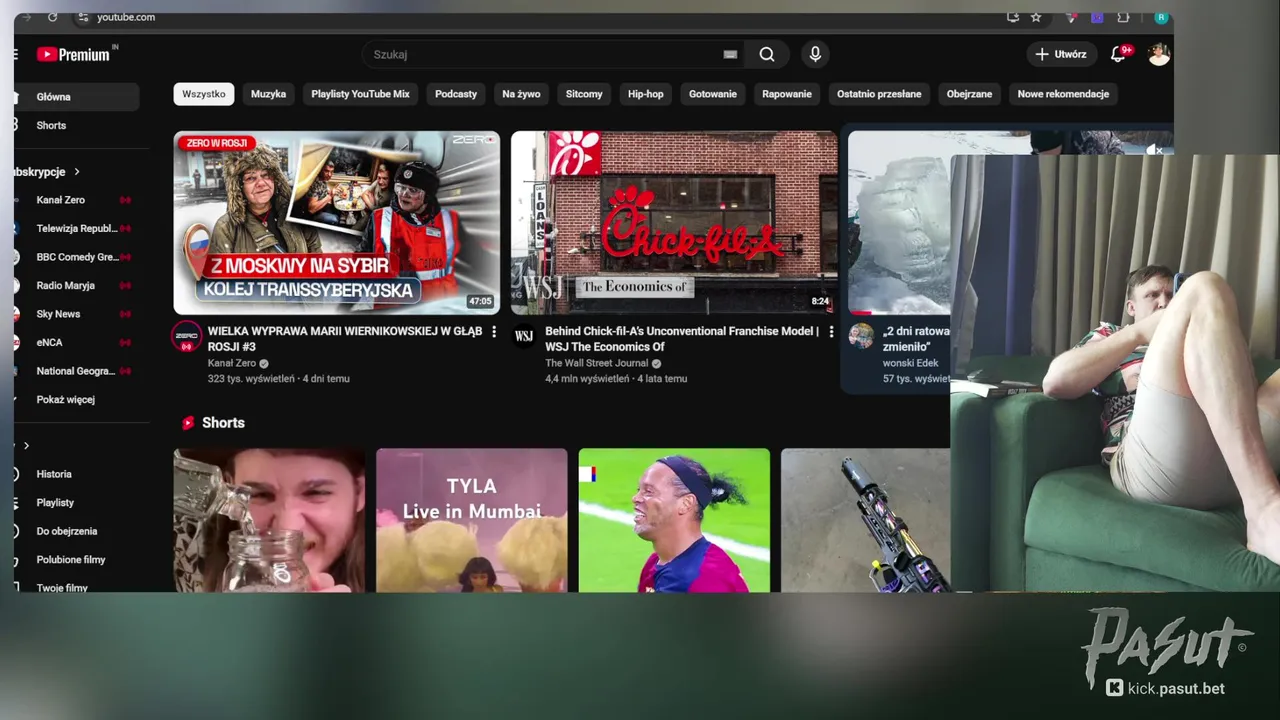Unmute the preview of the third video

point(1156,149)
